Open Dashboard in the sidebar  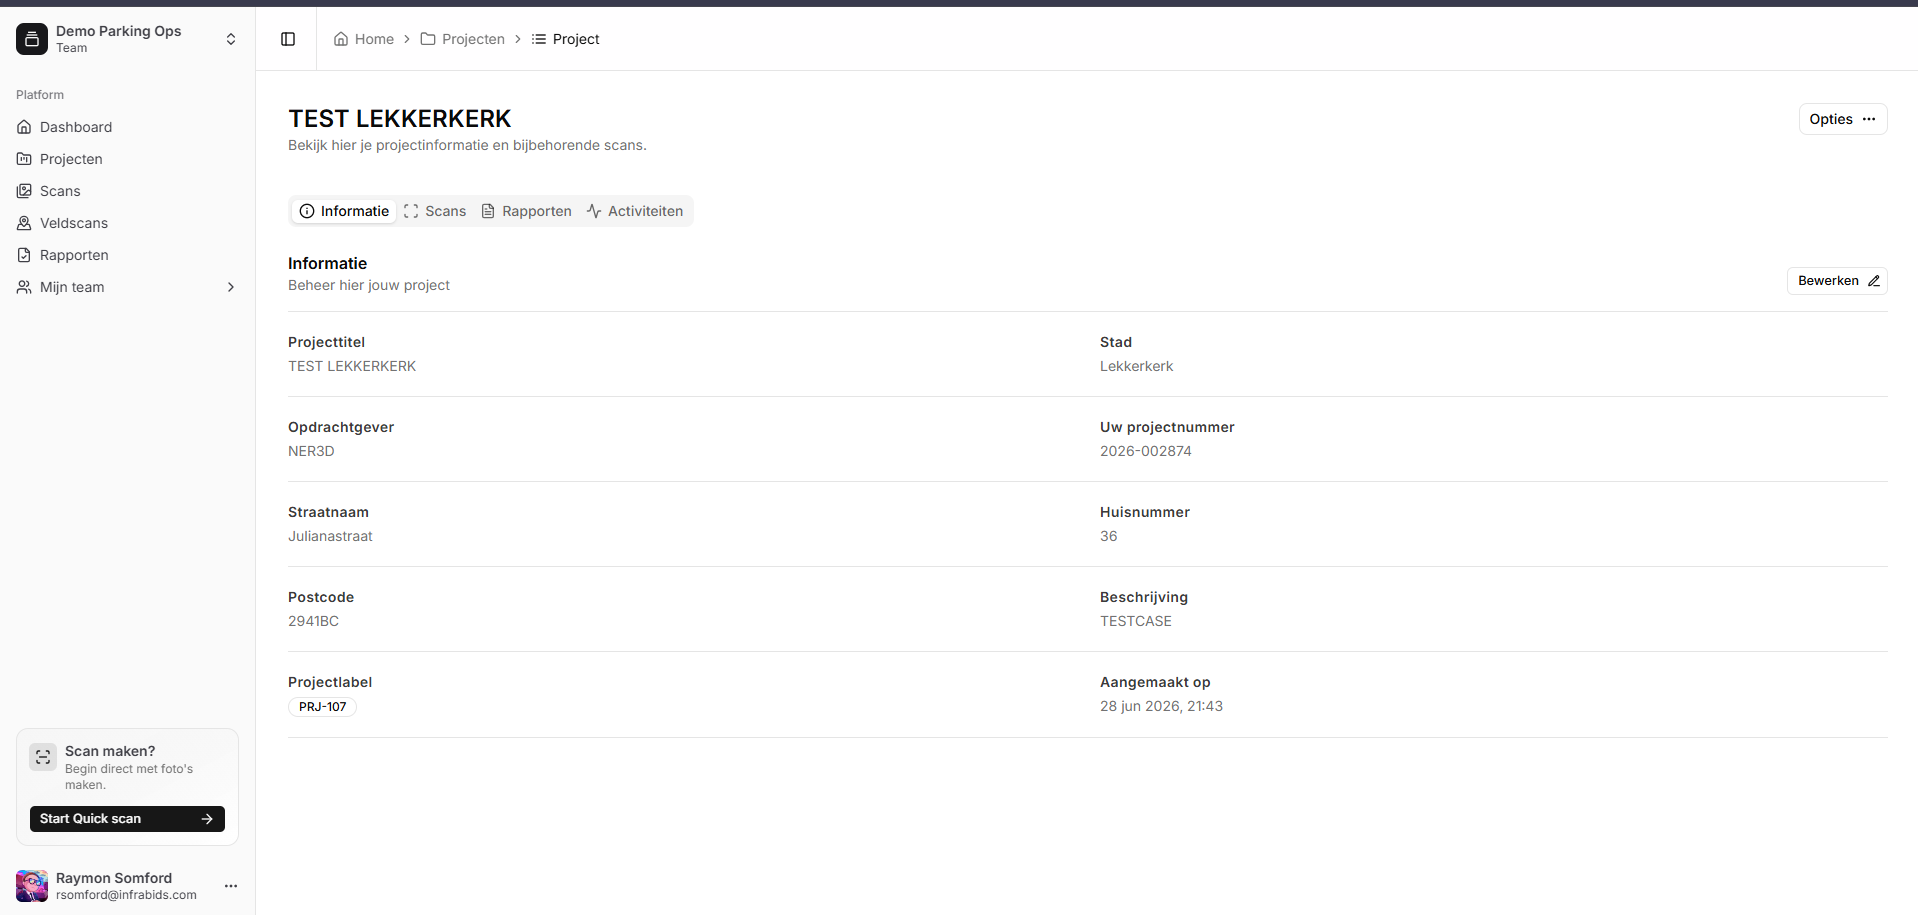(x=127, y=127)
